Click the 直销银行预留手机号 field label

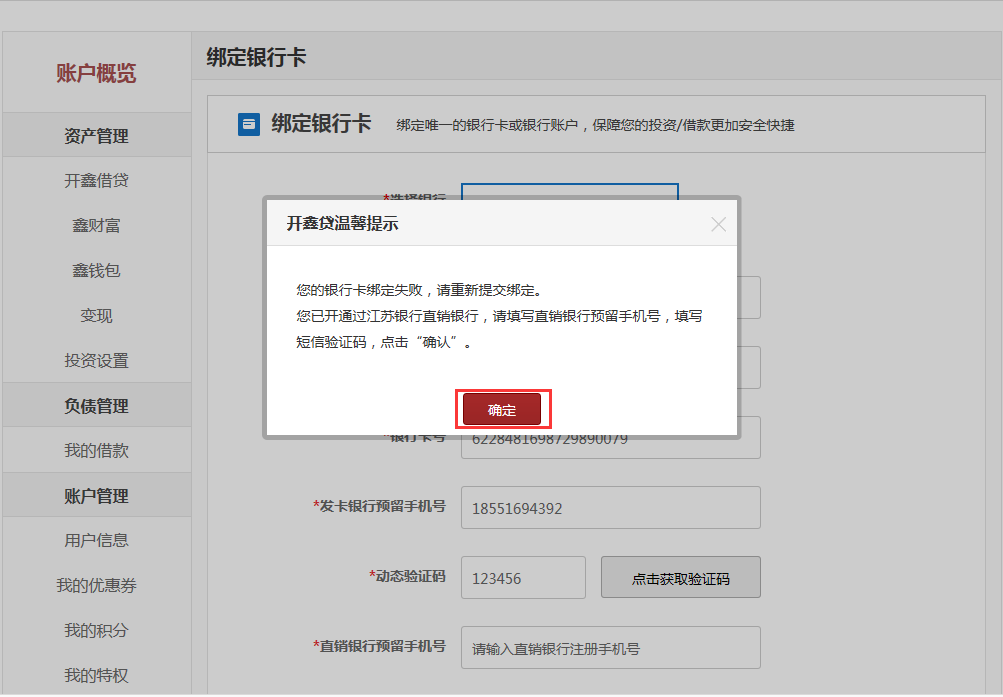pyautogui.click(x=379, y=646)
